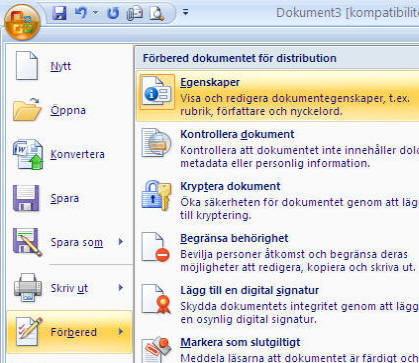
Task: Open the Undo history dropdown arrow
Action: pos(96,13)
